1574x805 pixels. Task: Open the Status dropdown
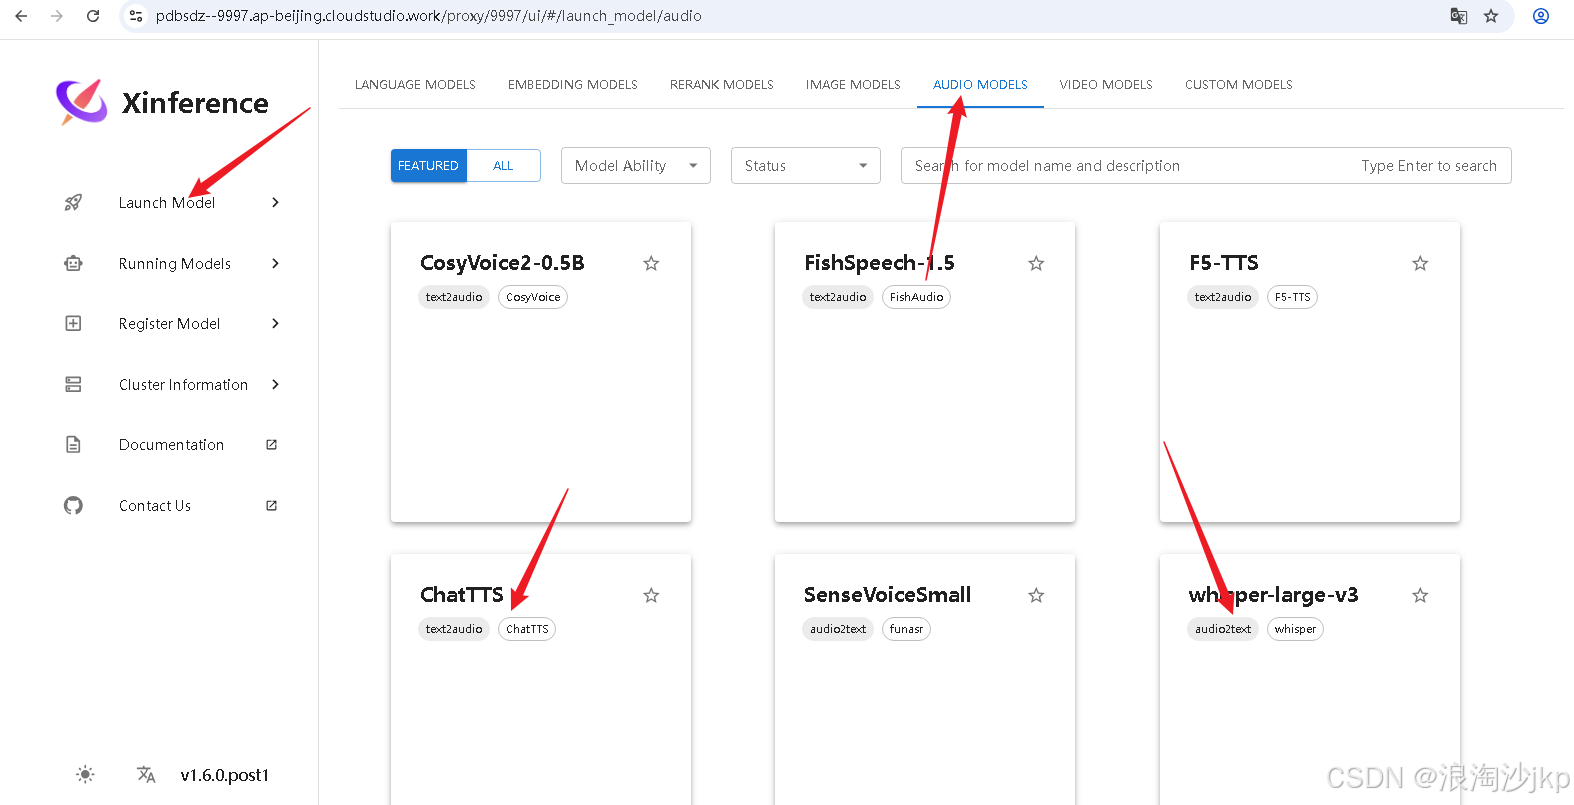pyautogui.click(x=806, y=165)
